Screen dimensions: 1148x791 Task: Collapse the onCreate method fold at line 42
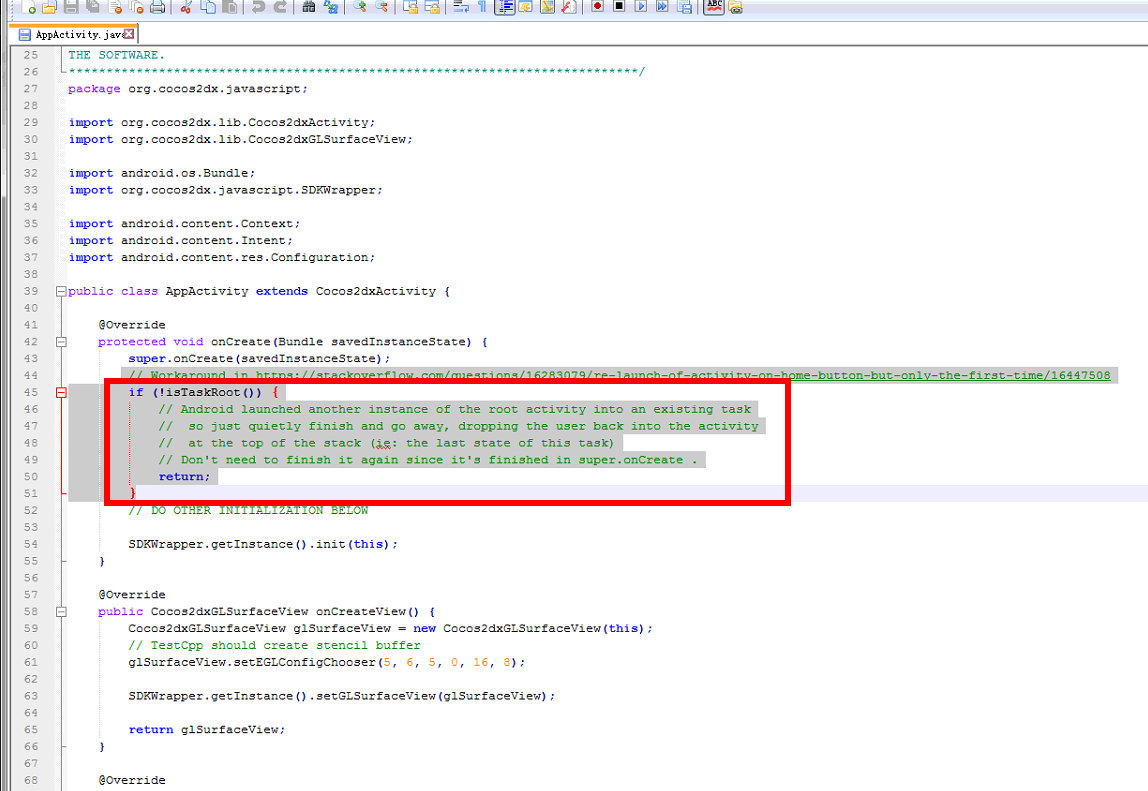(61, 342)
